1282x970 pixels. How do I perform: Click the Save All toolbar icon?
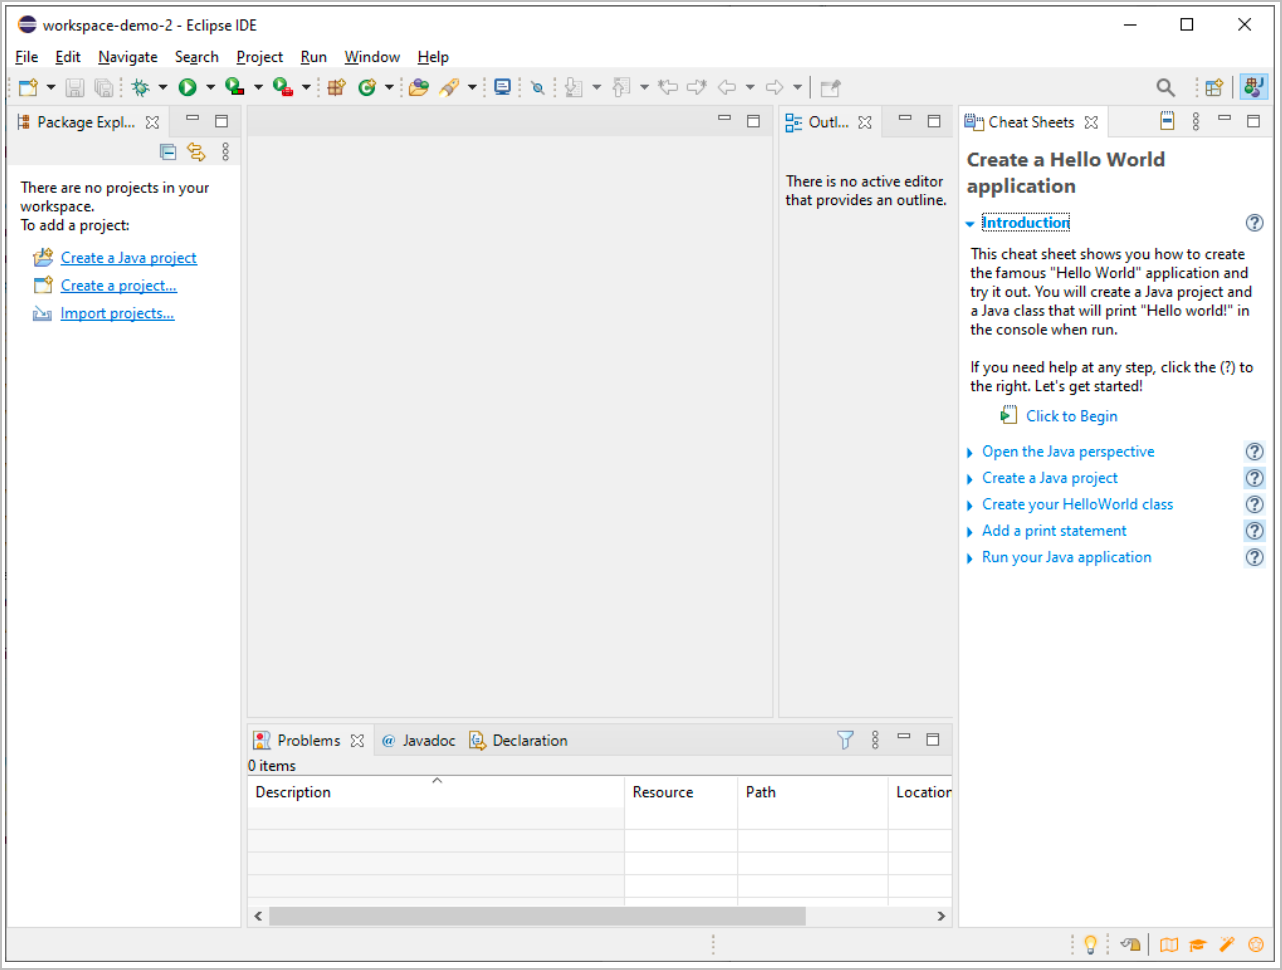pos(104,88)
